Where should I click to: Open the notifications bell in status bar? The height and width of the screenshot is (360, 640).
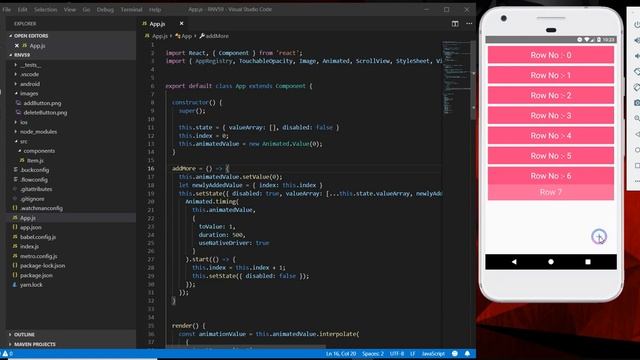pyautogui.click(x=467, y=353)
